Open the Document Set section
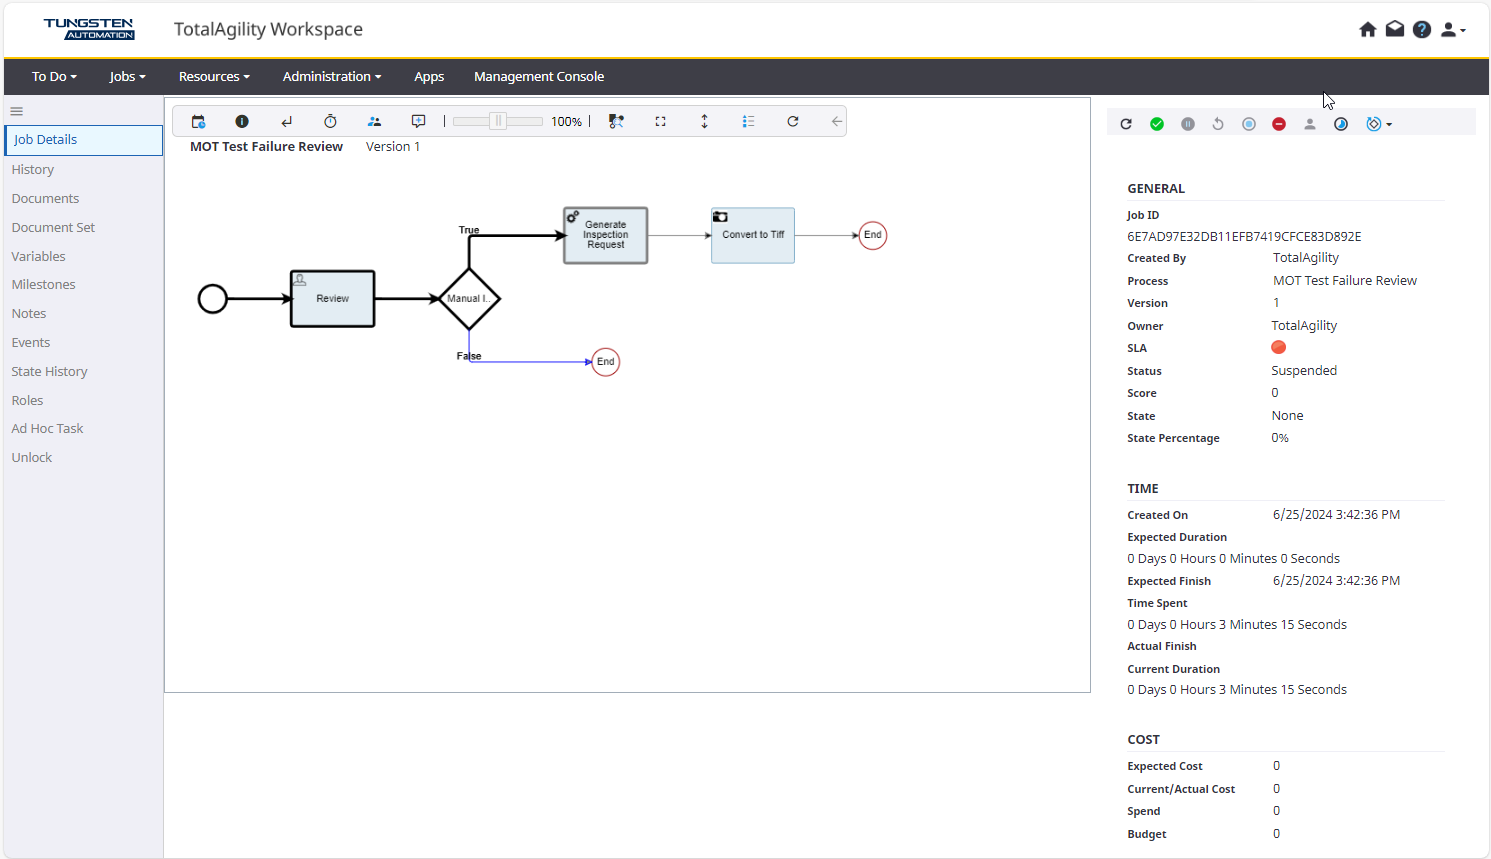1491x859 pixels. (x=53, y=228)
